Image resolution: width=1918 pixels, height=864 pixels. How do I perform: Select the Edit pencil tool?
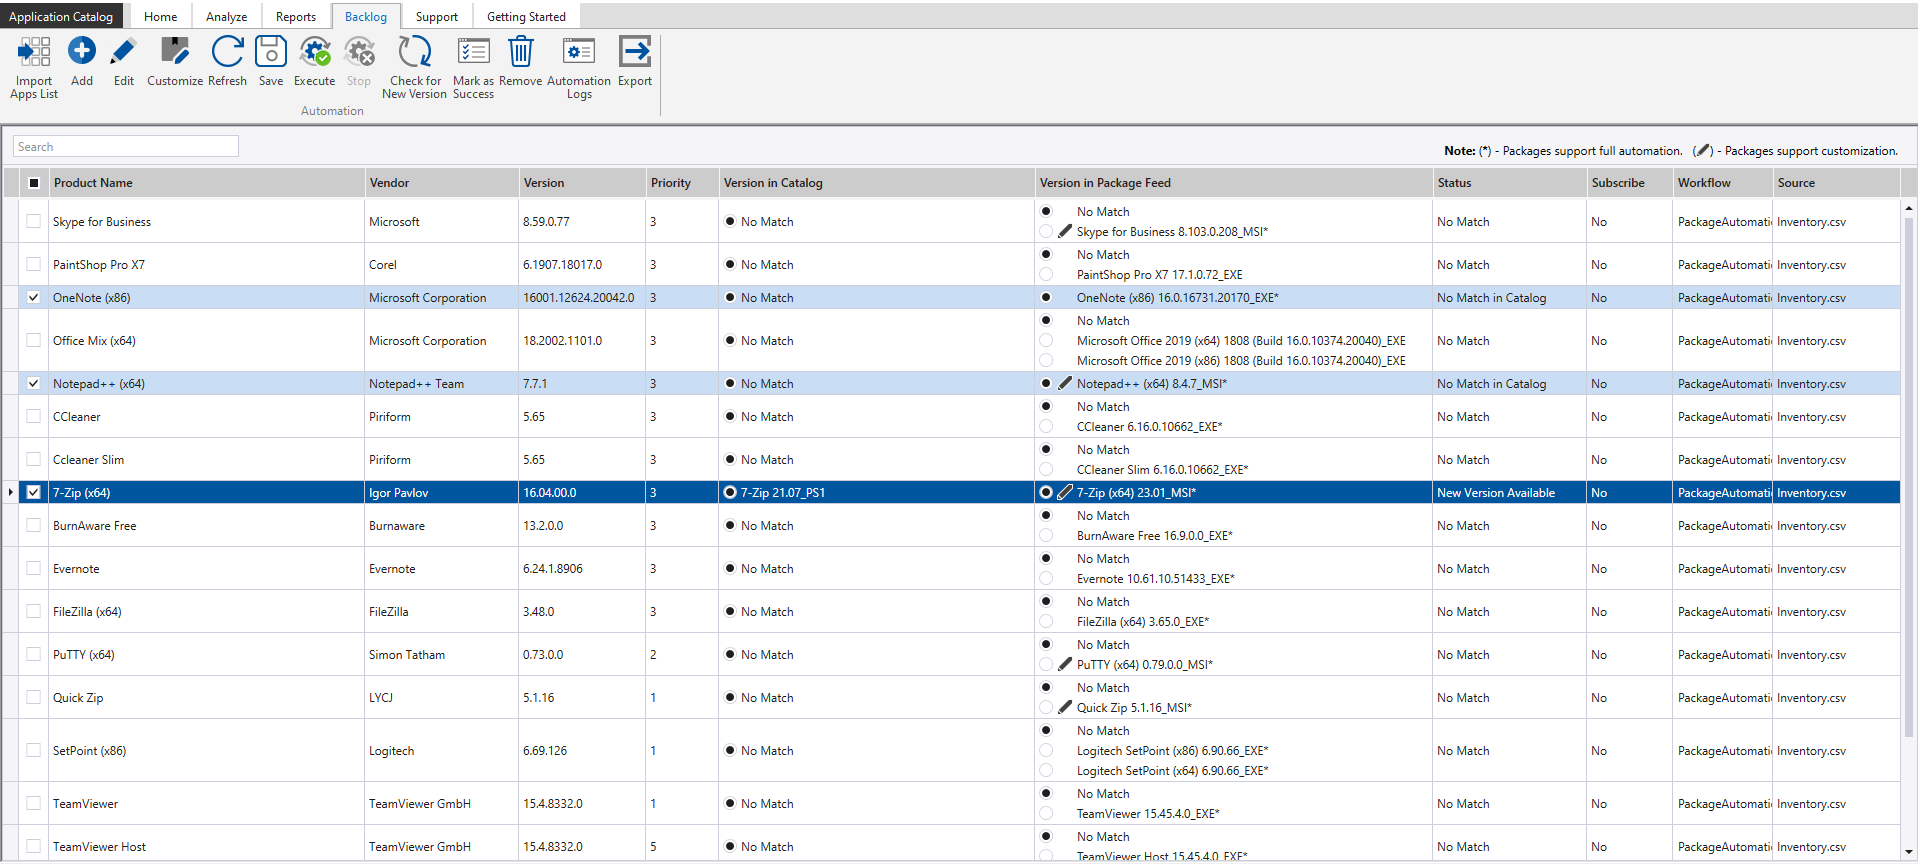(x=123, y=51)
